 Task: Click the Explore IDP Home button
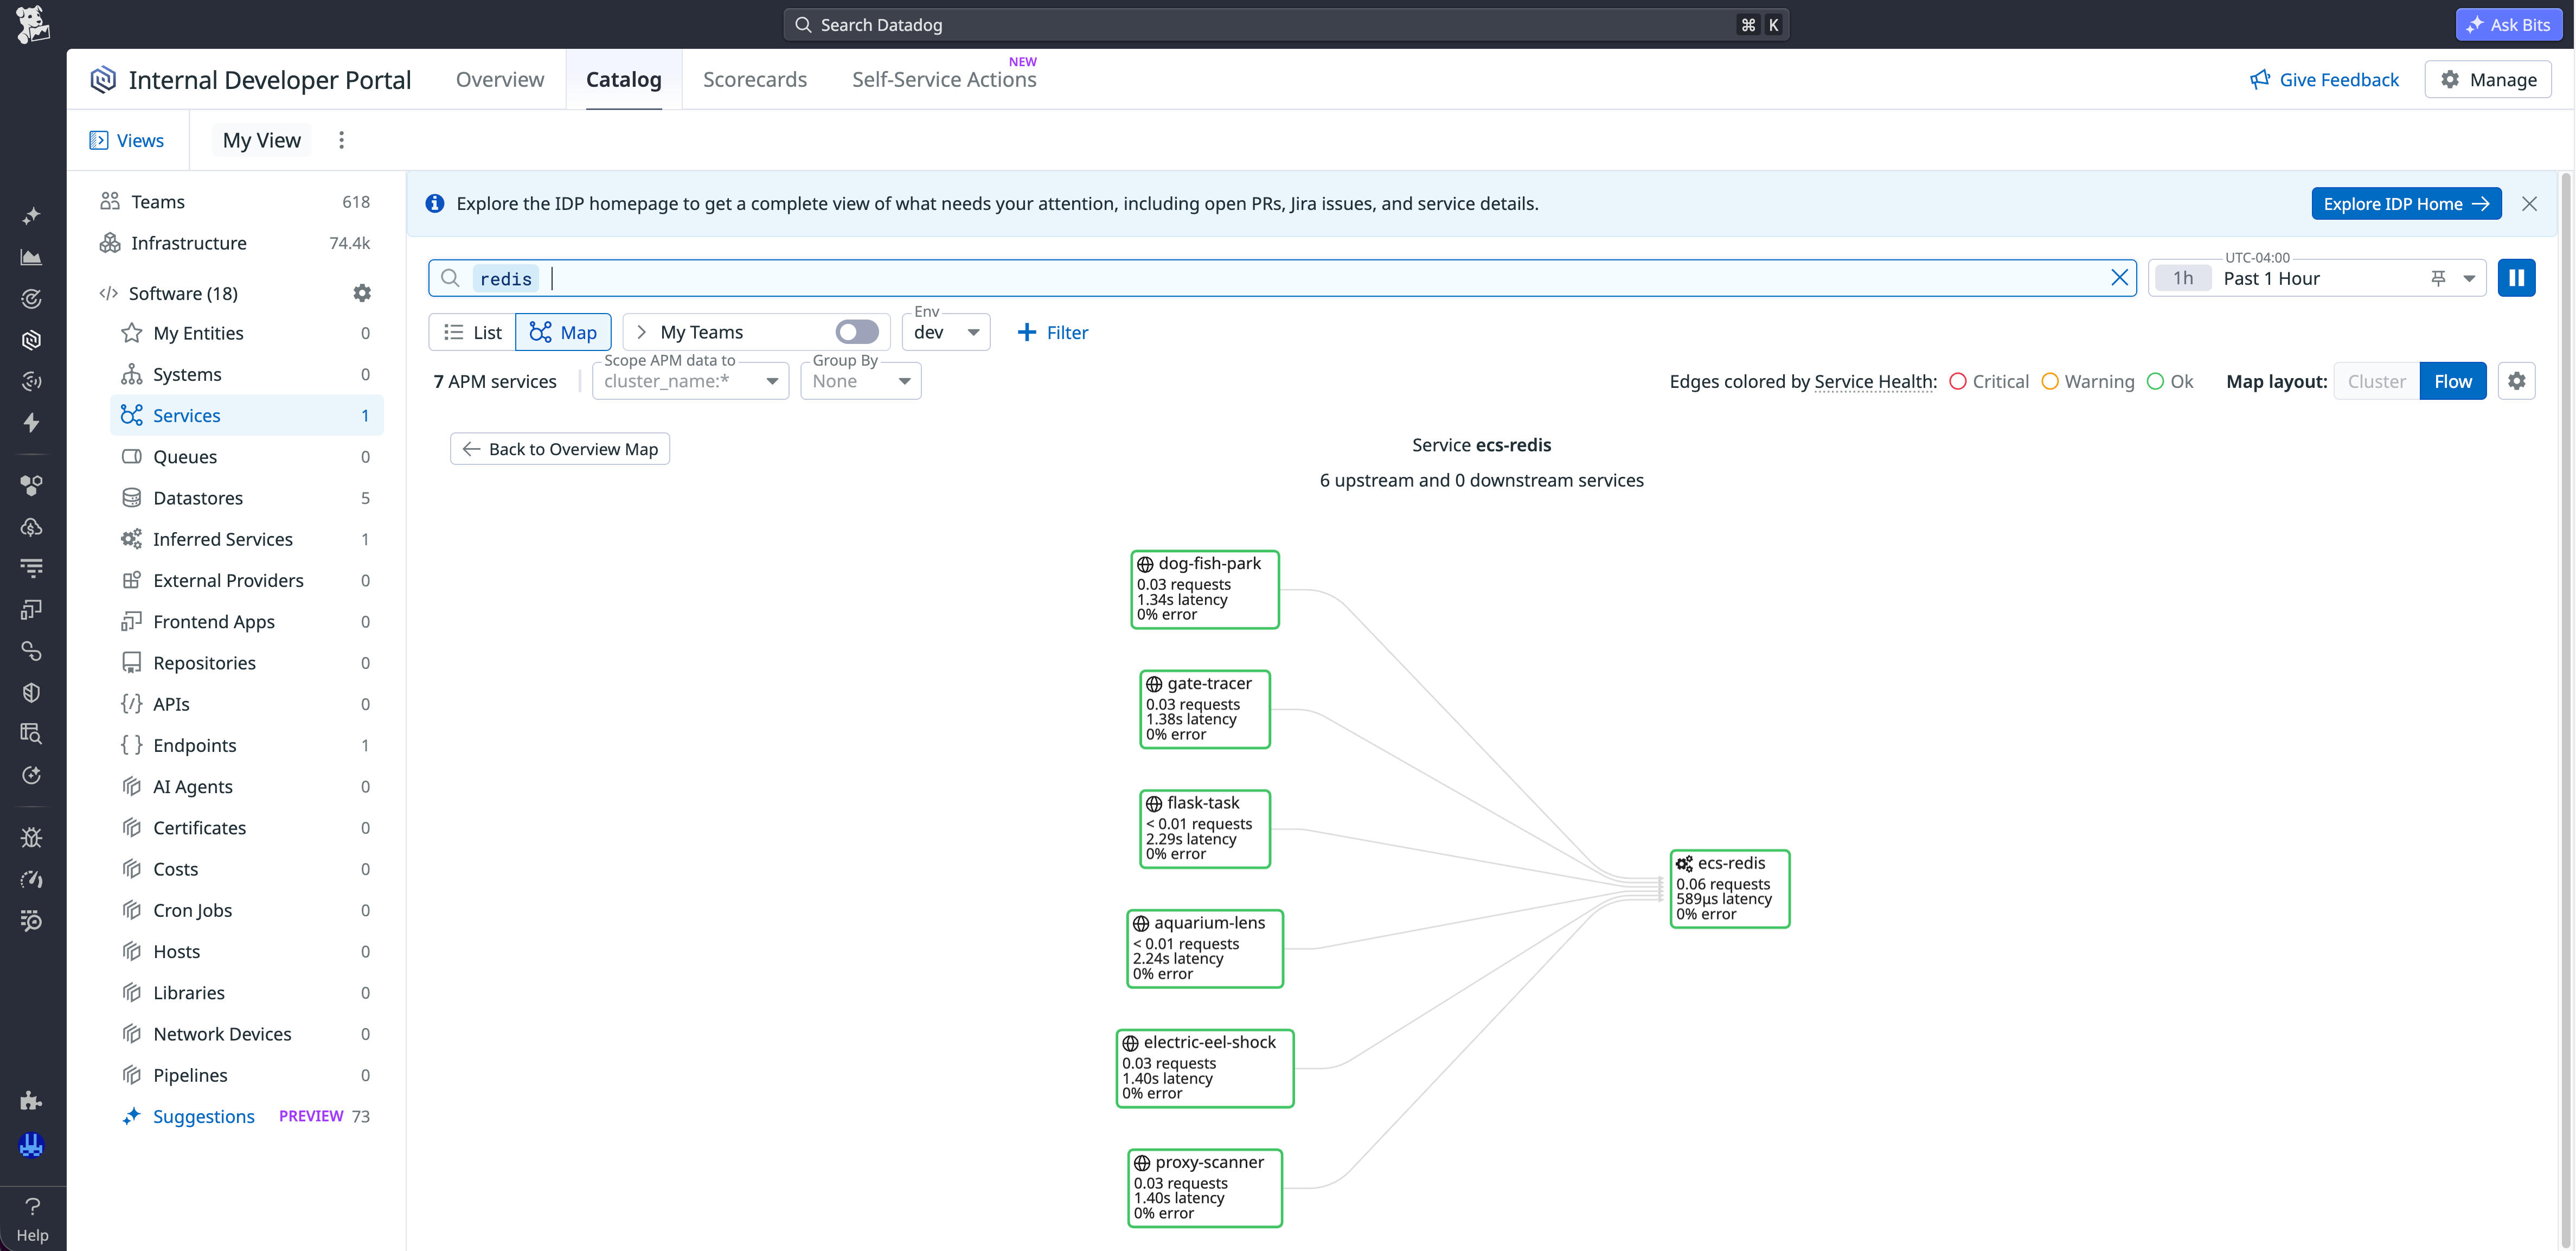(x=2406, y=204)
